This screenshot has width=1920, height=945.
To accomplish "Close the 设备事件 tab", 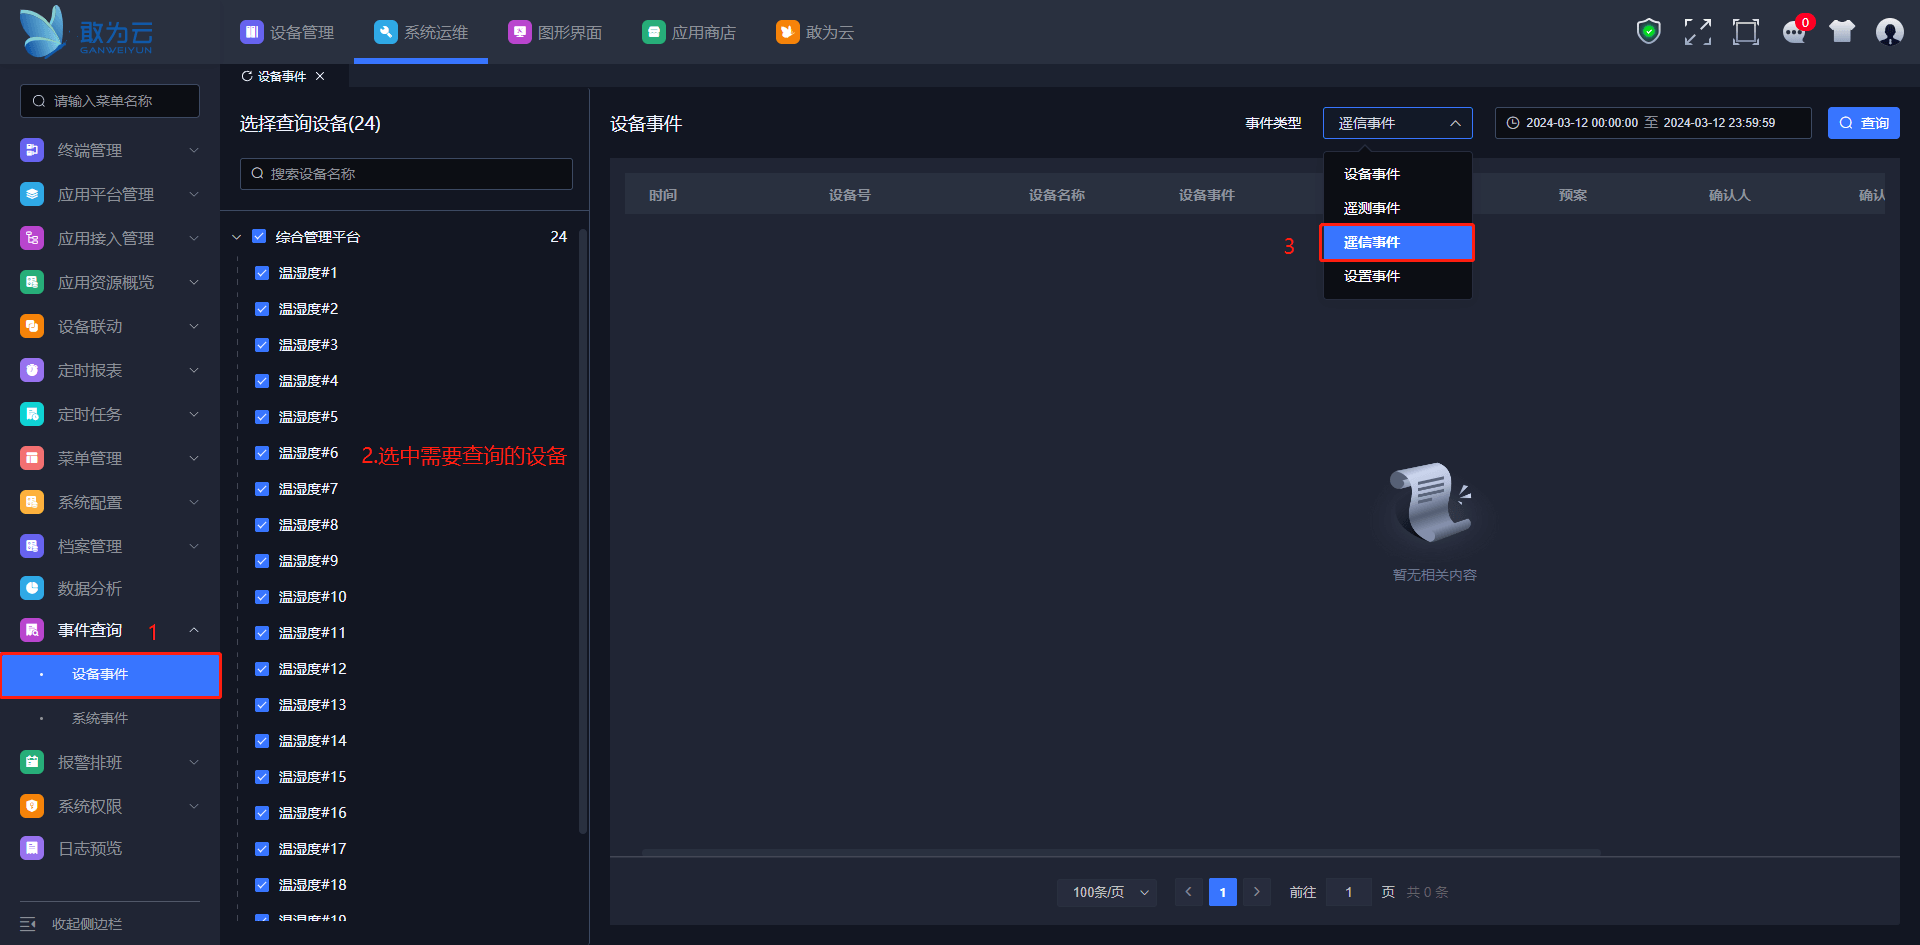I will (x=320, y=76).
